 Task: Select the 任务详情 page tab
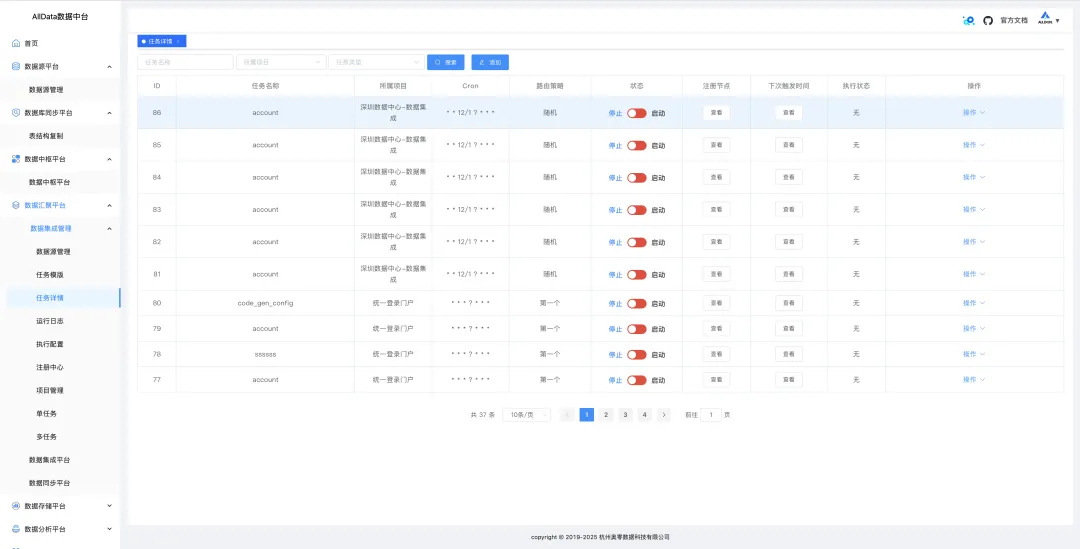(160, 41)
